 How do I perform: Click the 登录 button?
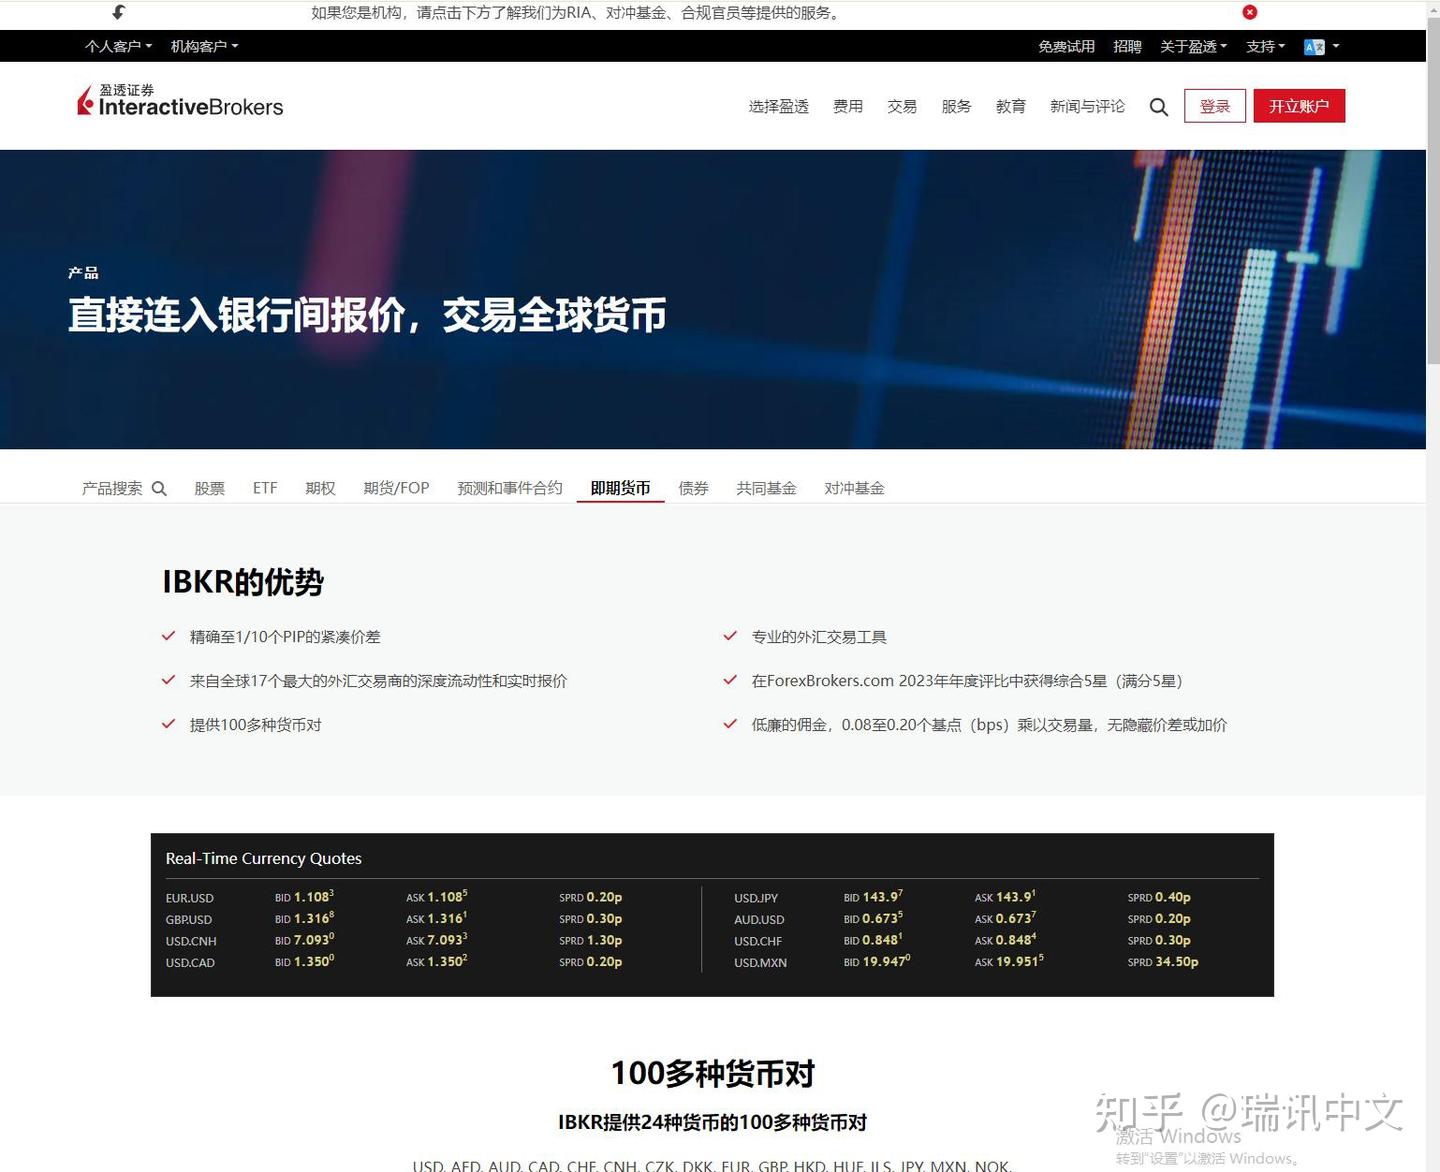[1215, 106]
